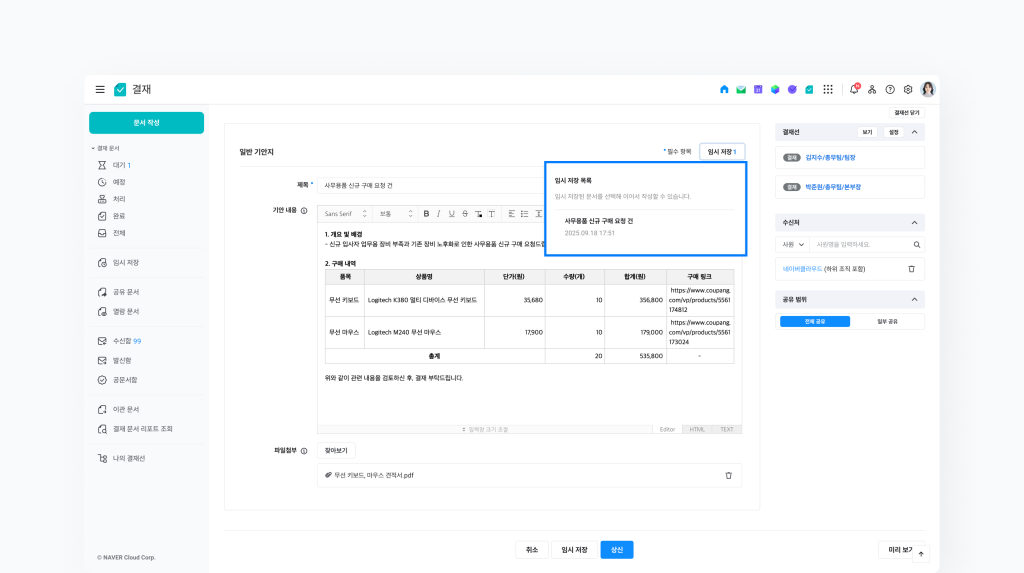Collapse the 결재선 section chevron
This screenshot has height=573, width=1024.
tap(914, 132)
